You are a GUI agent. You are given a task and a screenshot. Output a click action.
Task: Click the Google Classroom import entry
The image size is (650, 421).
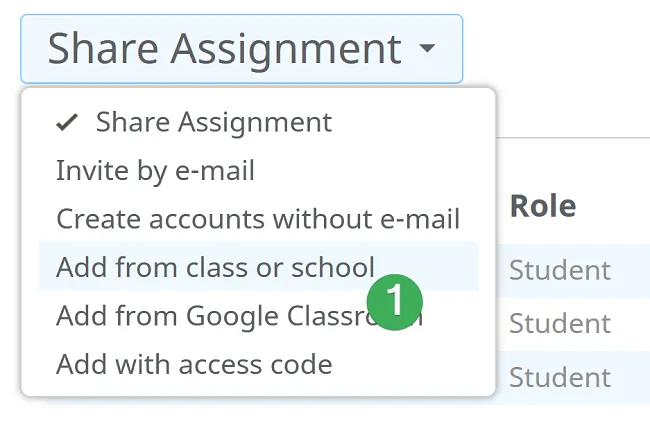pyautogui.click(x=258, y=315)
